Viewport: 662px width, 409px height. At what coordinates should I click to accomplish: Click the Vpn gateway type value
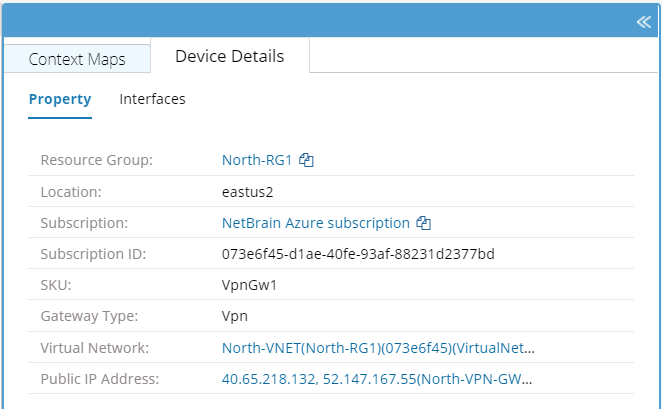coord(235,317)
